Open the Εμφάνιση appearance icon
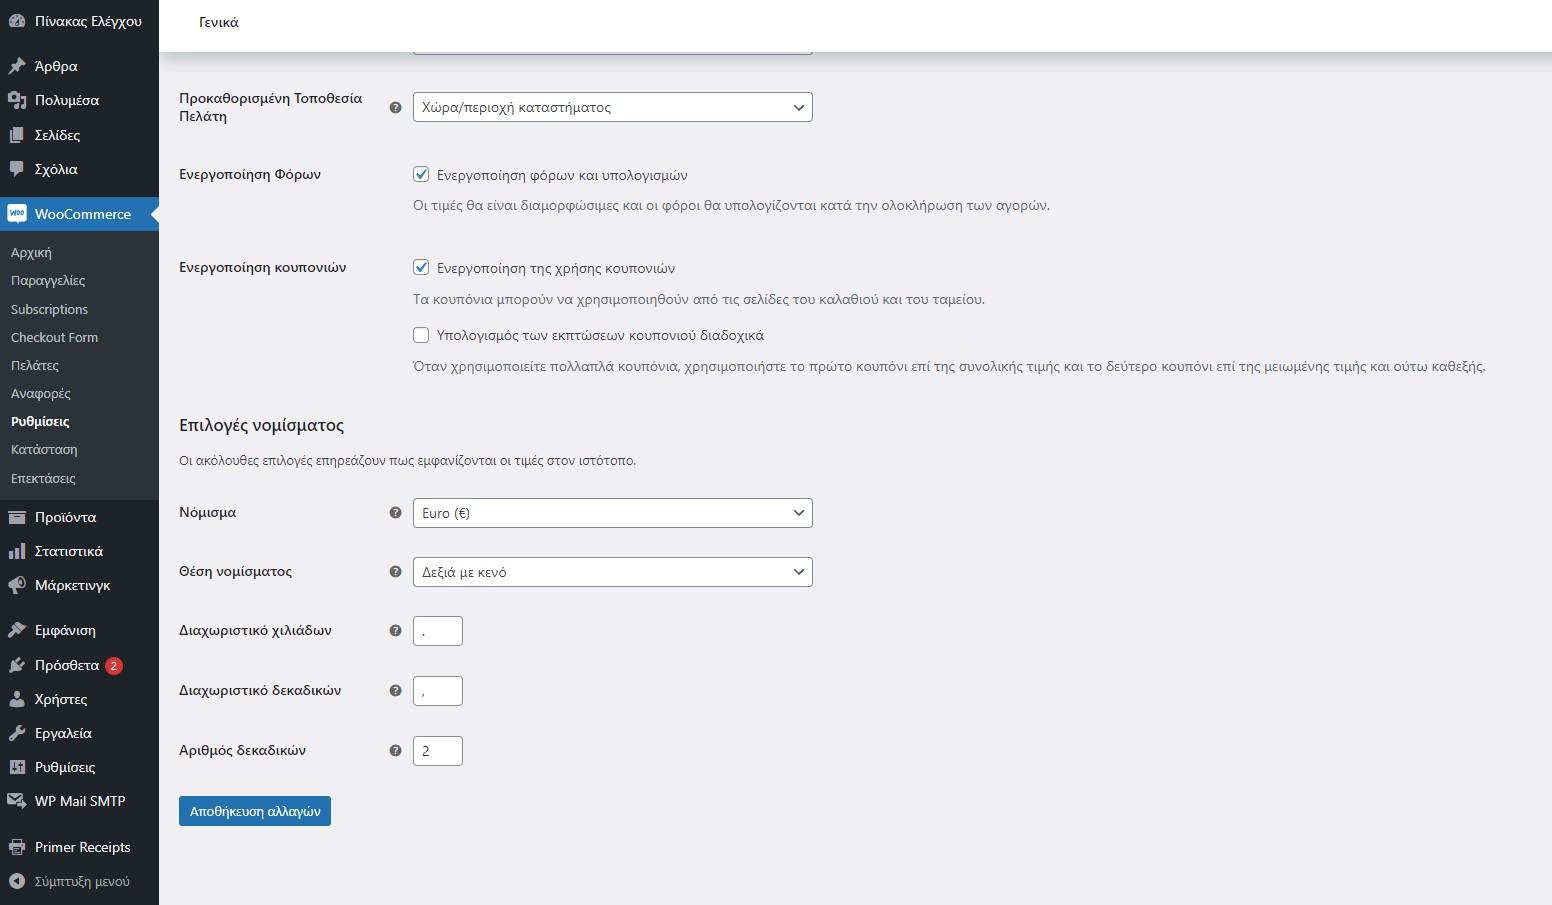 pyautogui.click(x=16, y=630)
